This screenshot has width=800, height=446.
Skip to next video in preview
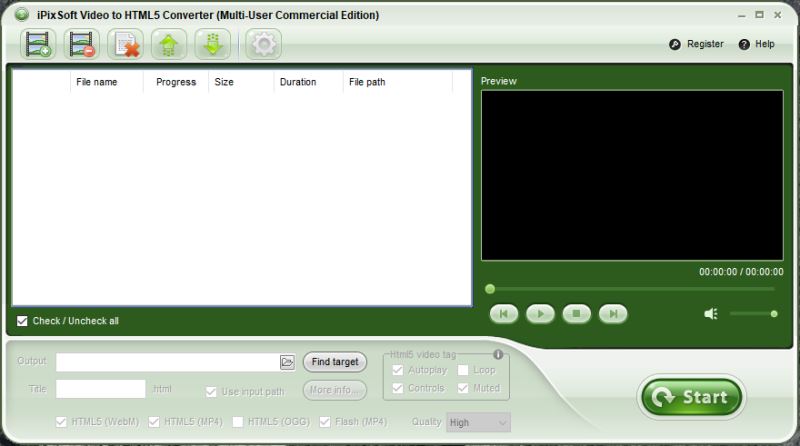(x=613, y=314)
